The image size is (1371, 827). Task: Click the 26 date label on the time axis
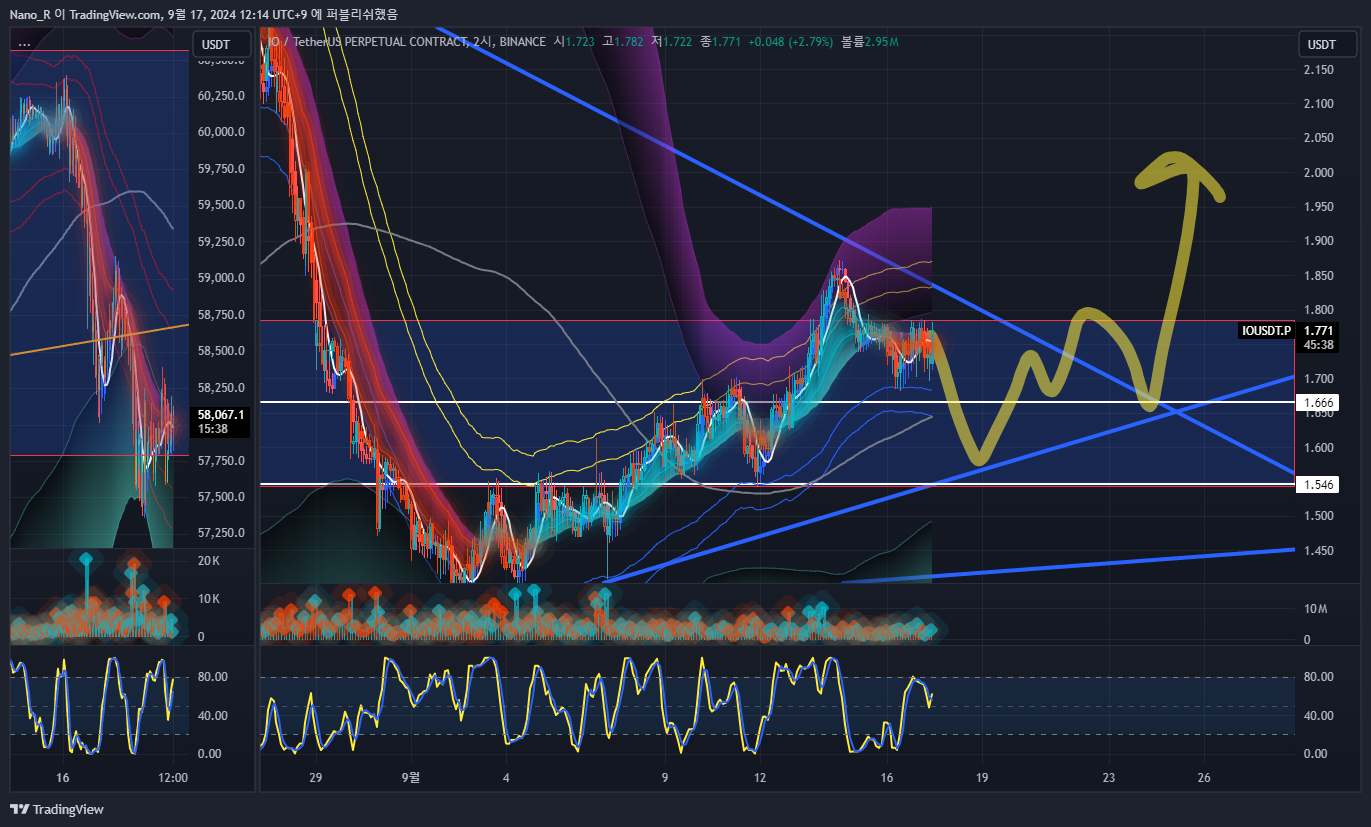pyautogui.click(x=1204, y=778)
